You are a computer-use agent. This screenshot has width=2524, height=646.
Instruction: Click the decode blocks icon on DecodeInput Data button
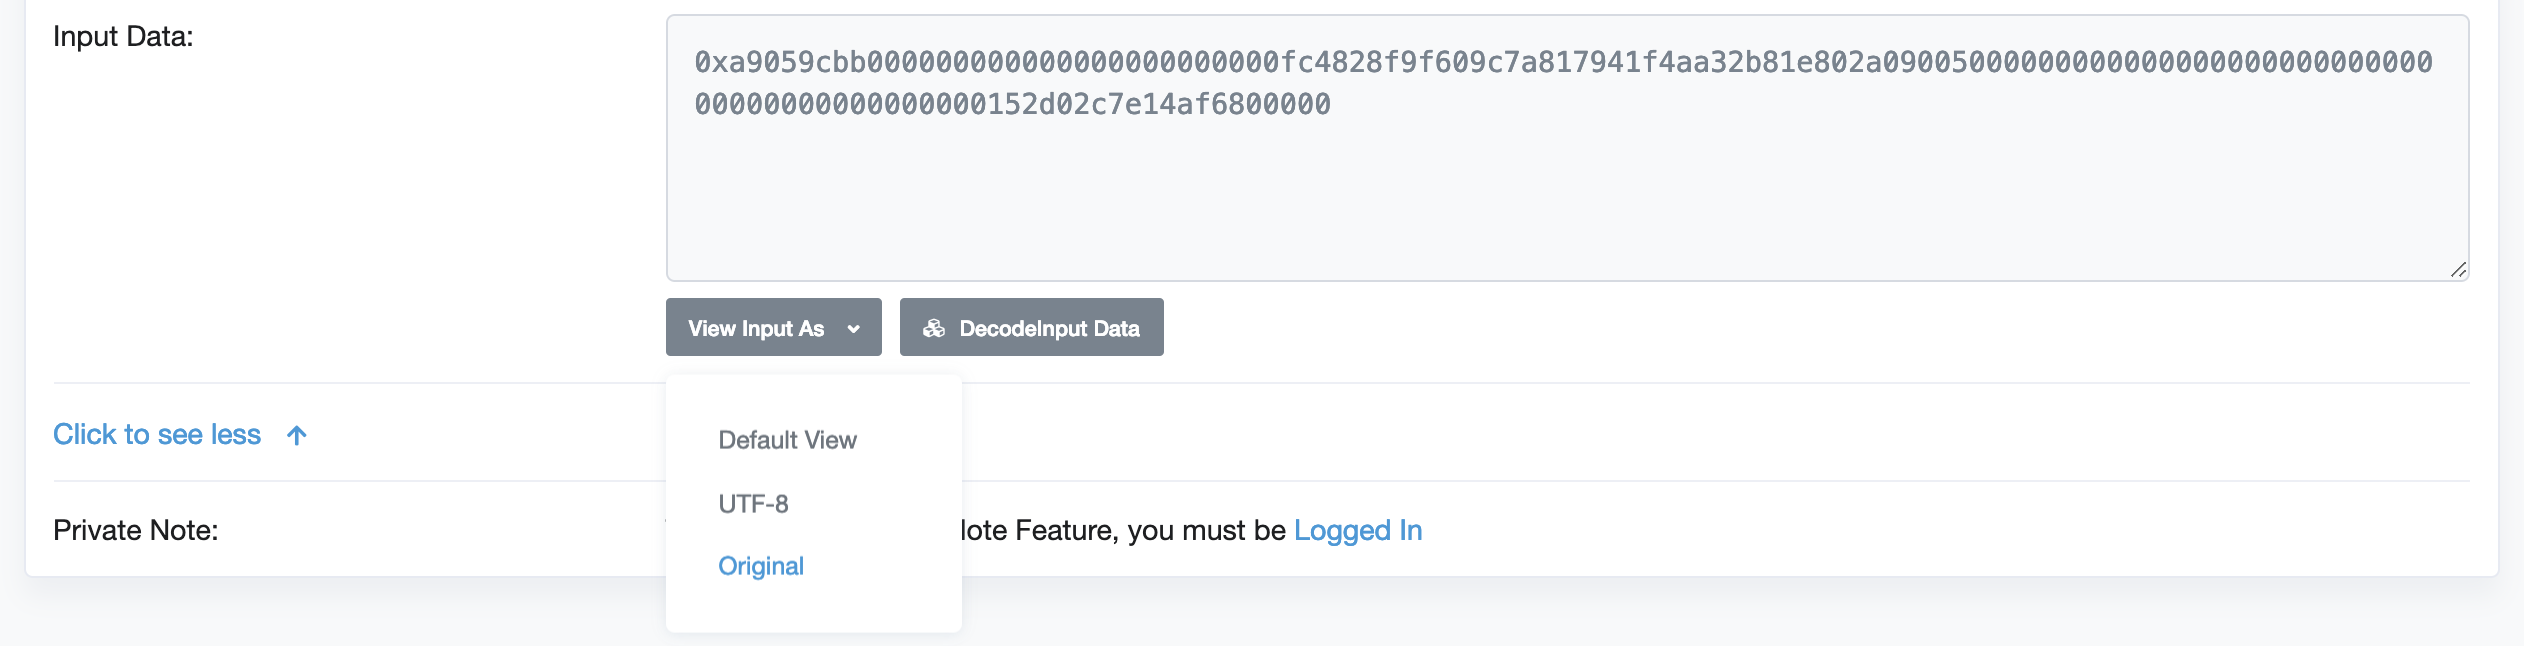pos(934,327)
